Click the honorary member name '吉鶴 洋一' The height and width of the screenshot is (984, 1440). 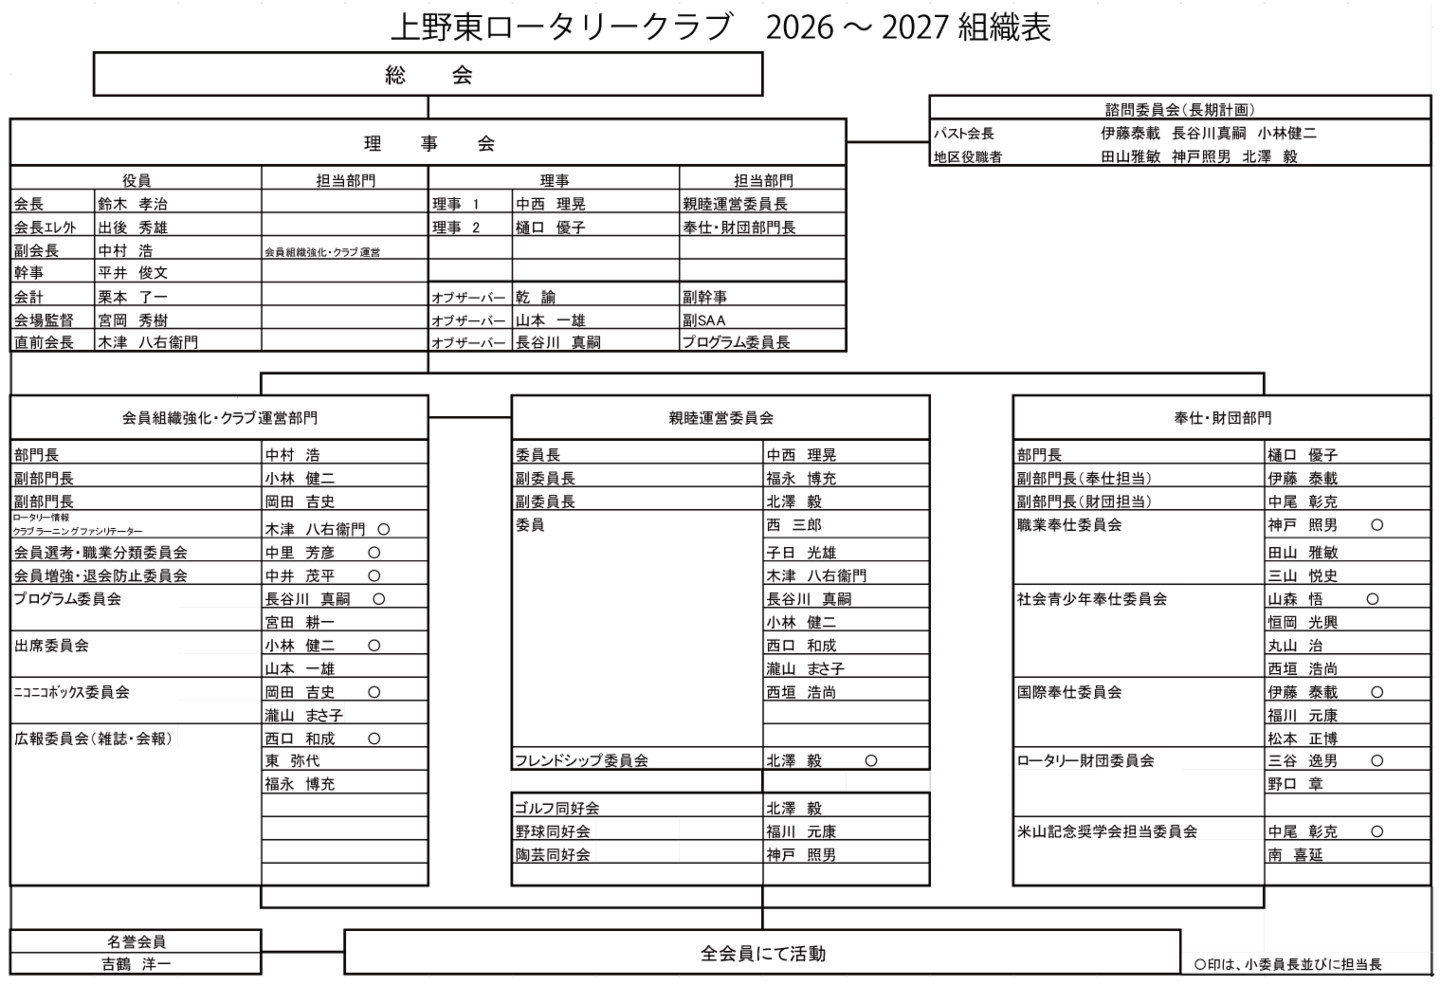[136, 965]
